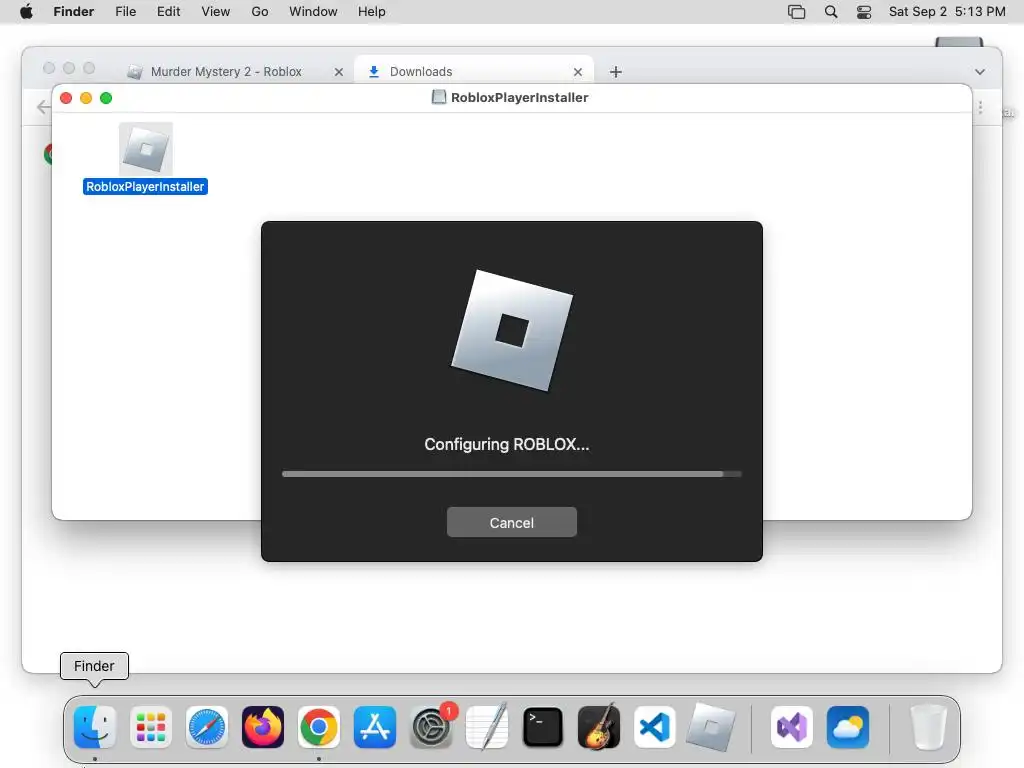Switch to Murder Mystery 2 - Roblox tab

point(226,72)
